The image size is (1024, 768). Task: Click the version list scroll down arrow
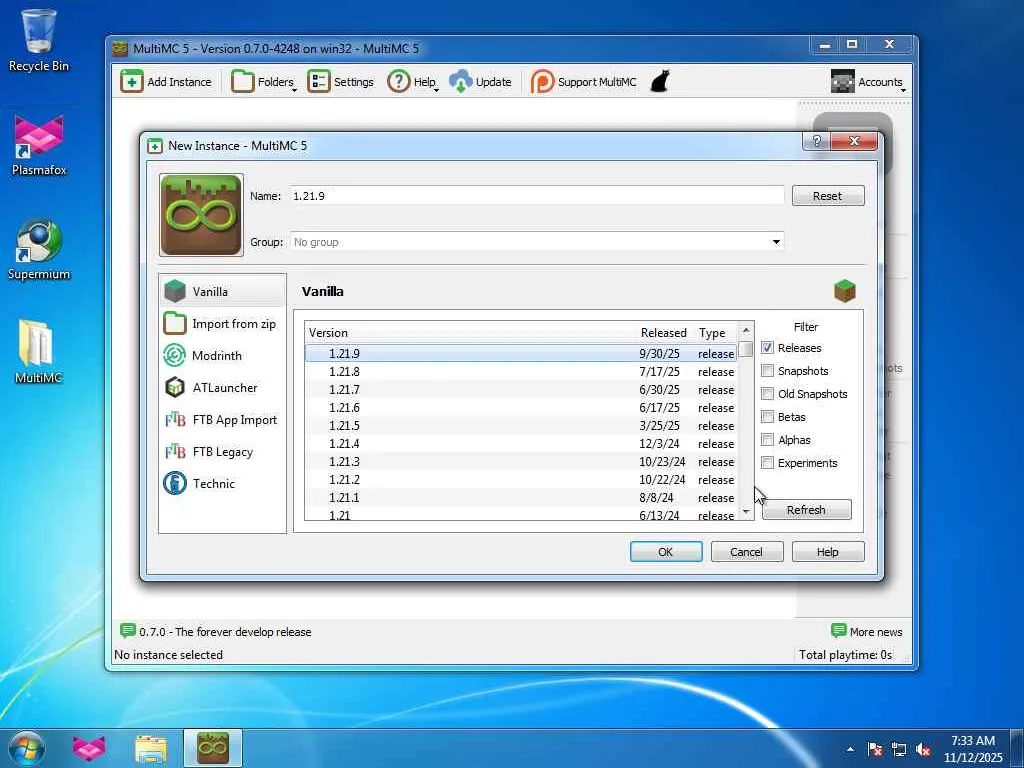click(746, 512)
